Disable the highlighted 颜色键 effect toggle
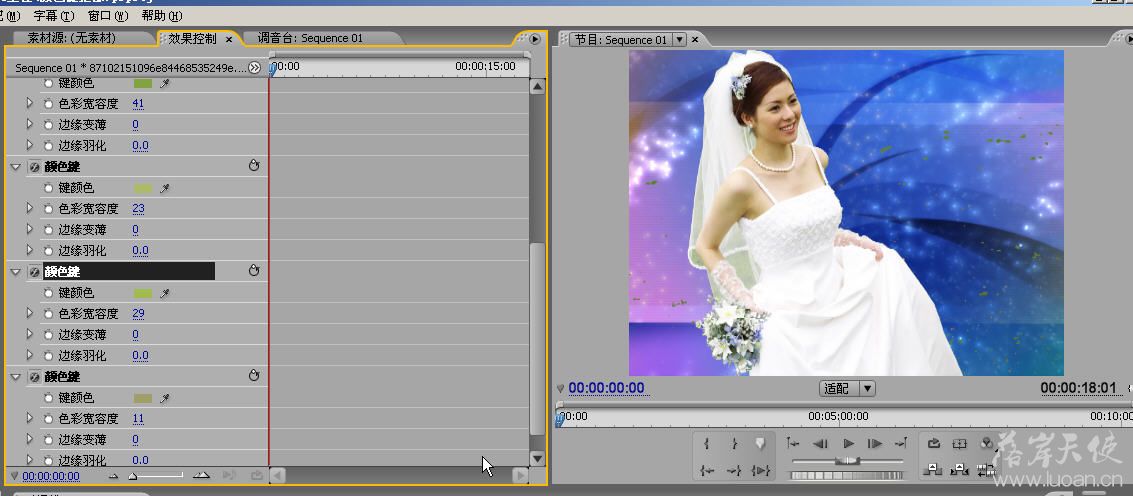The height and width of the screenshot is (496, 1133). (34, 272)
